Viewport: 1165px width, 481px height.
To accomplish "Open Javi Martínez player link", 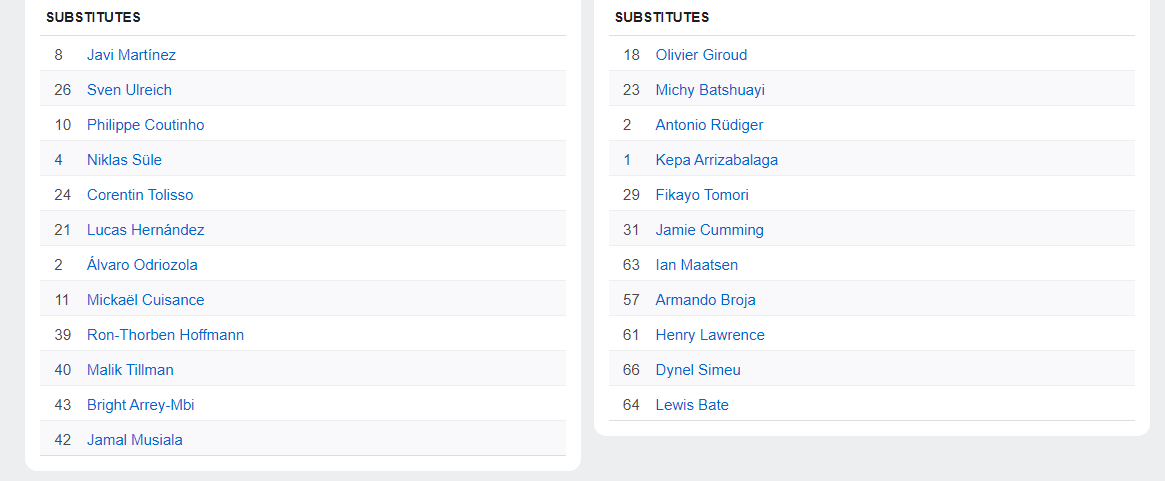I will (131, 55).
